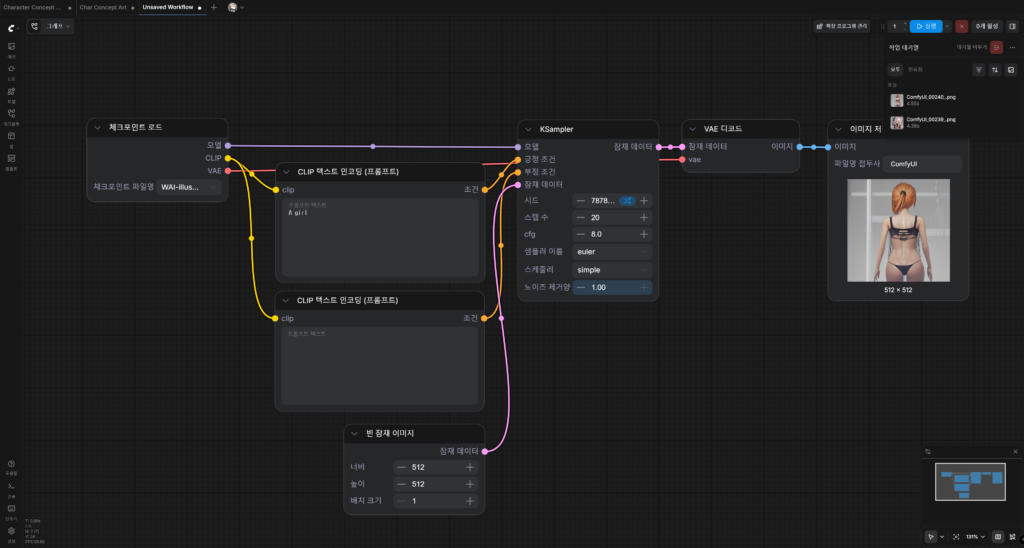Open the euler sampler name dropdown

[x=612, y=251]
